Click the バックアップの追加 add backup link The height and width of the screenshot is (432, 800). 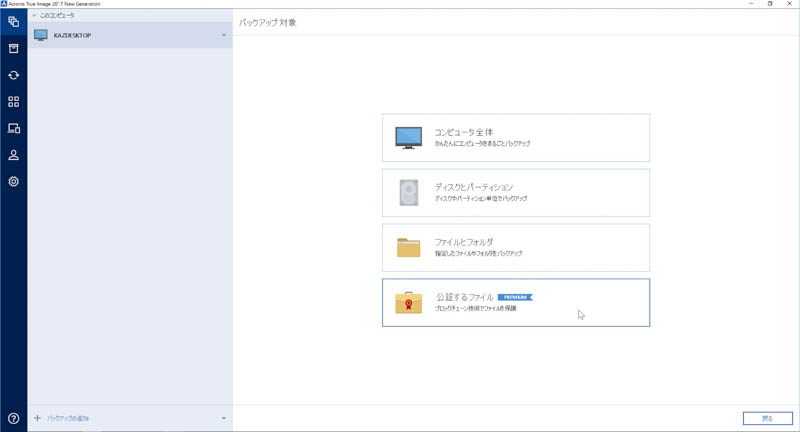click(x=68, y=418)
